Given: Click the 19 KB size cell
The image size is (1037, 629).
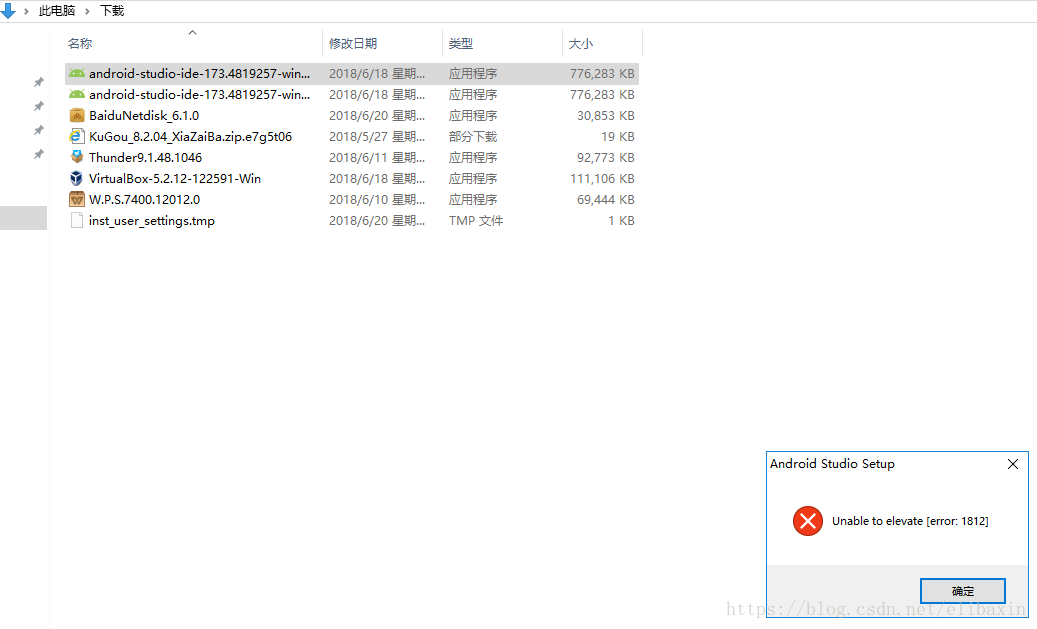Looking at the screenshot, I should tap(617, 137).
